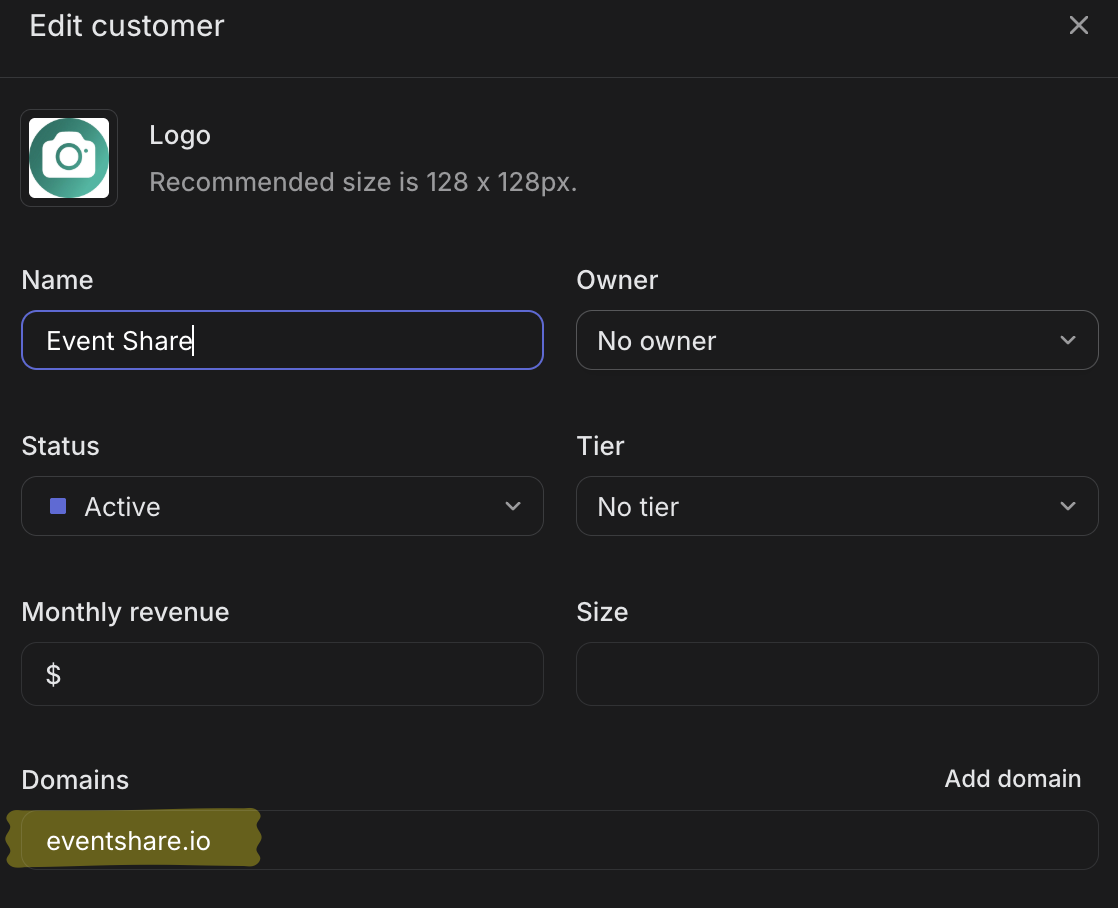Click the Logo label text
The image size is (1118, 908).
tap(180, 136)
